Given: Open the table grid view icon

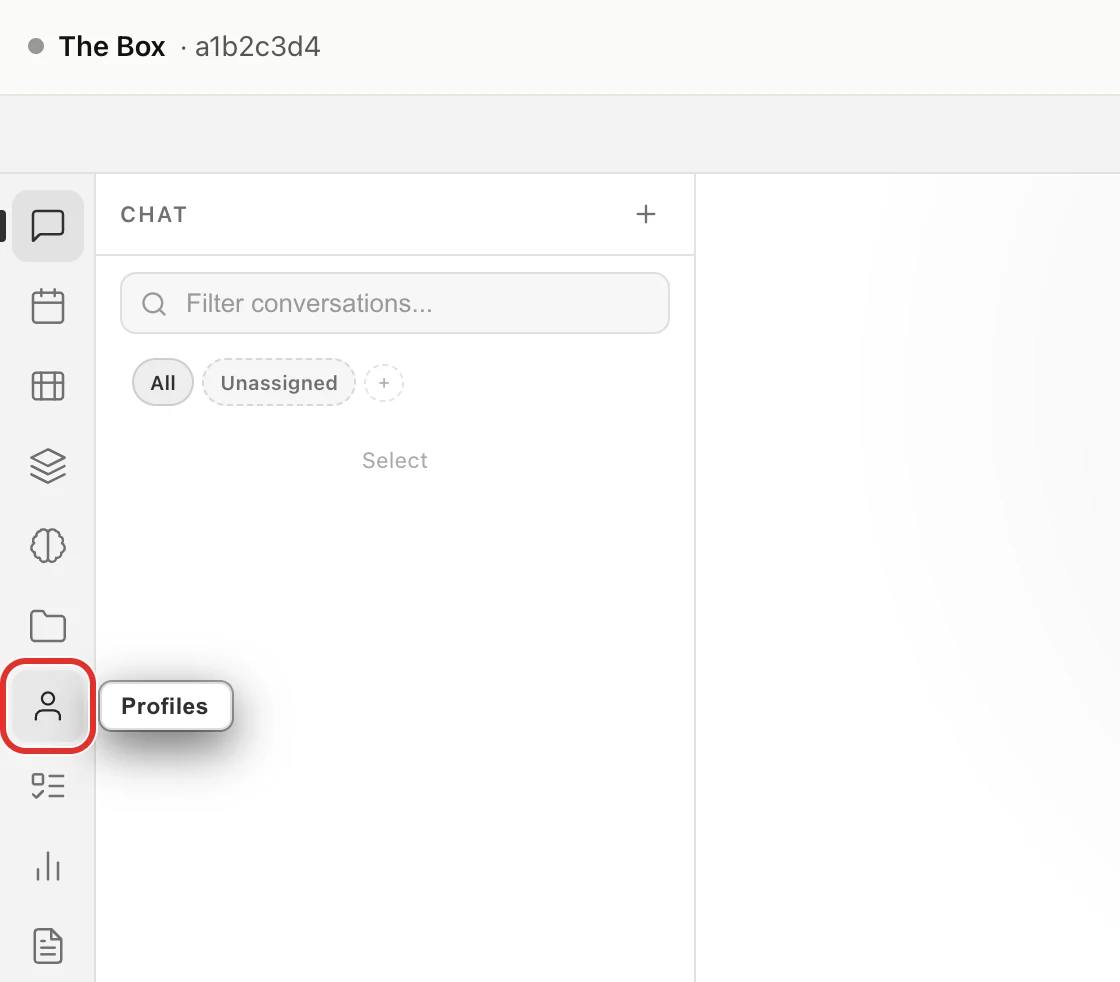Looking at the screenshot, I should (48, 386).
